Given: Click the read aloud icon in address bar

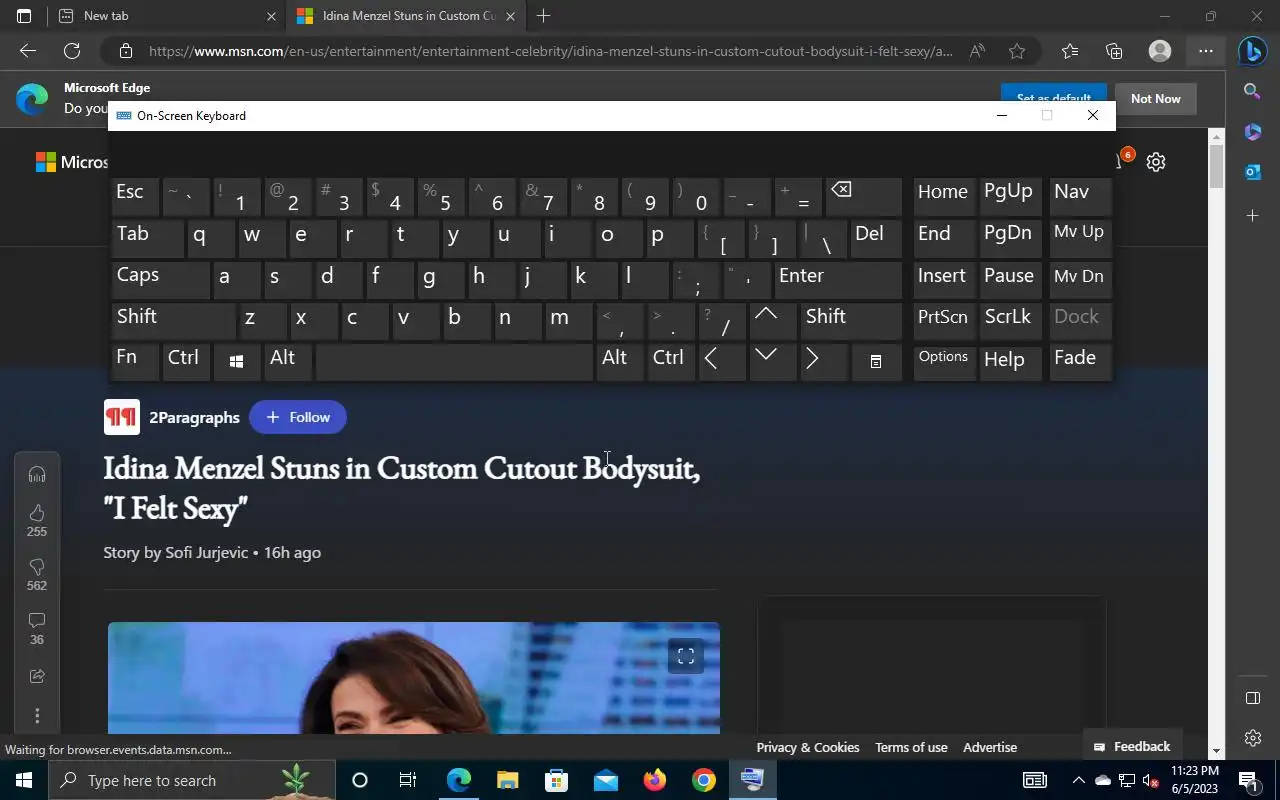Looking at the screenshot, I should pyautogui.click(x=977, y=51).
